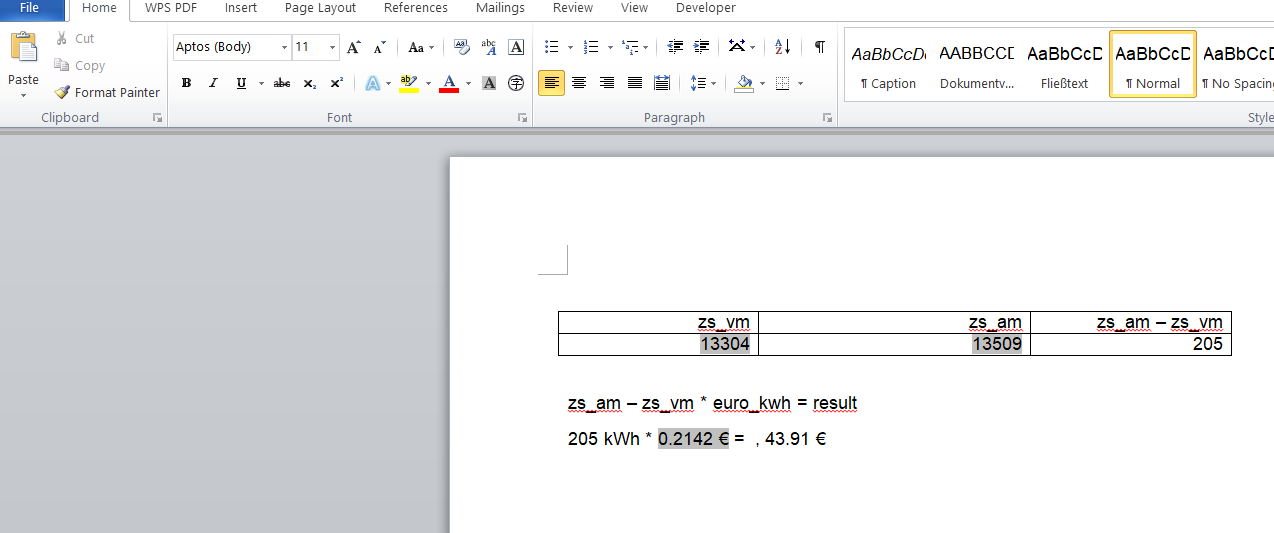The width and height of the screenshot is (1274, 533).
Task: Switch to the Insert tab
Action: pos(240,8)
